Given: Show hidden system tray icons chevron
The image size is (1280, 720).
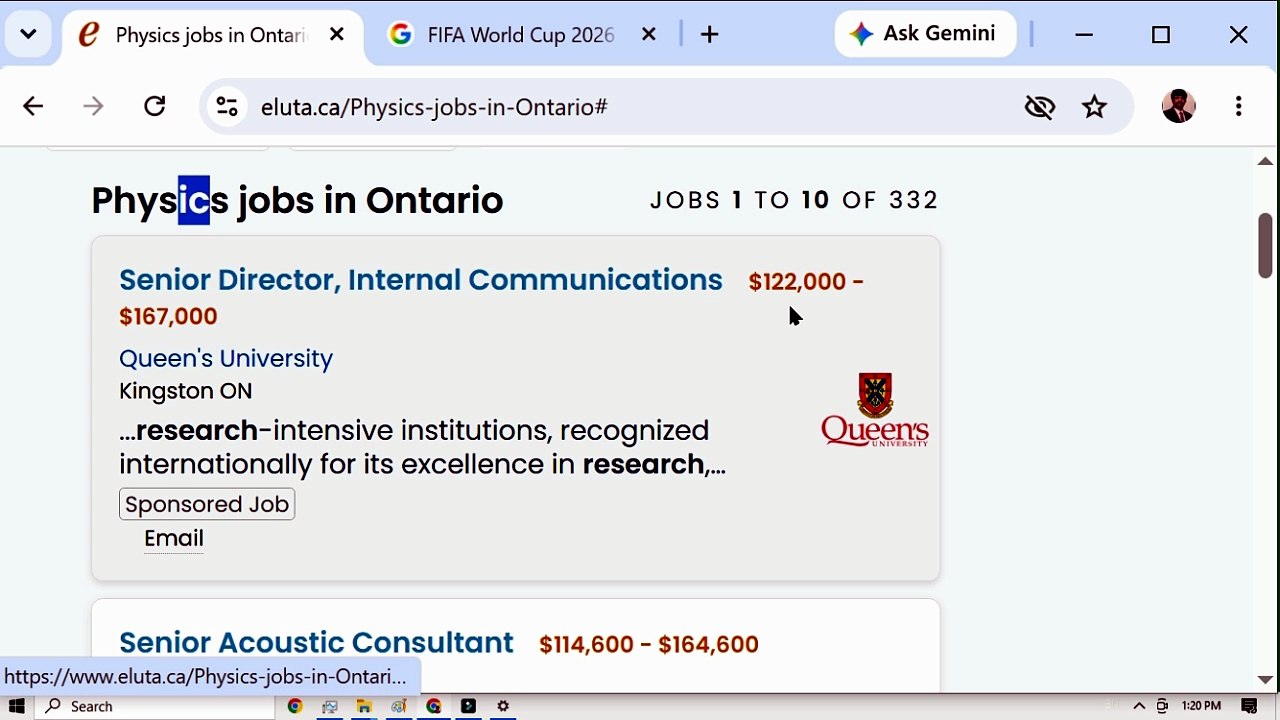Looking at the screenshot, I should [1139, 706].
